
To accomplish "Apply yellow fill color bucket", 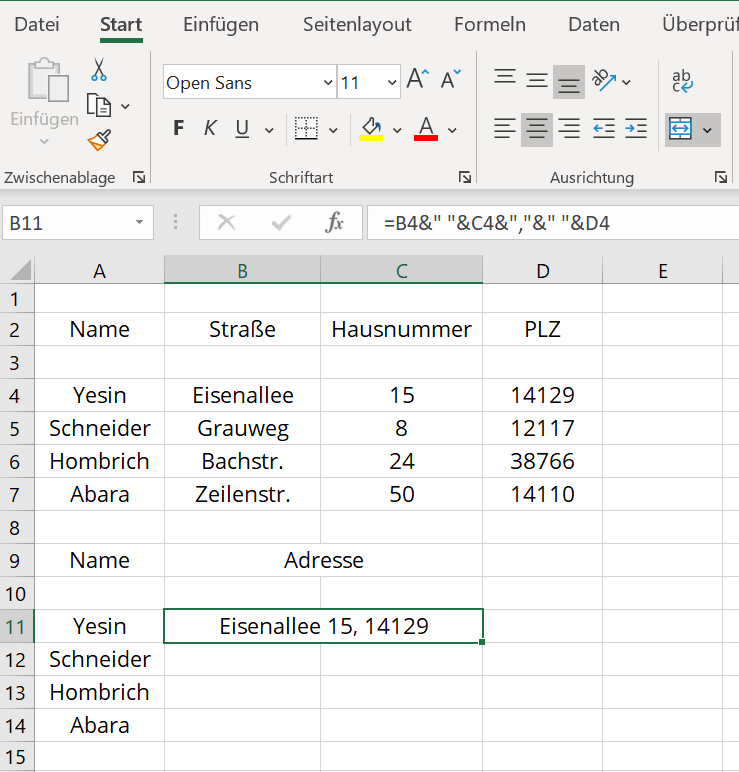I will tap(371, 129).
